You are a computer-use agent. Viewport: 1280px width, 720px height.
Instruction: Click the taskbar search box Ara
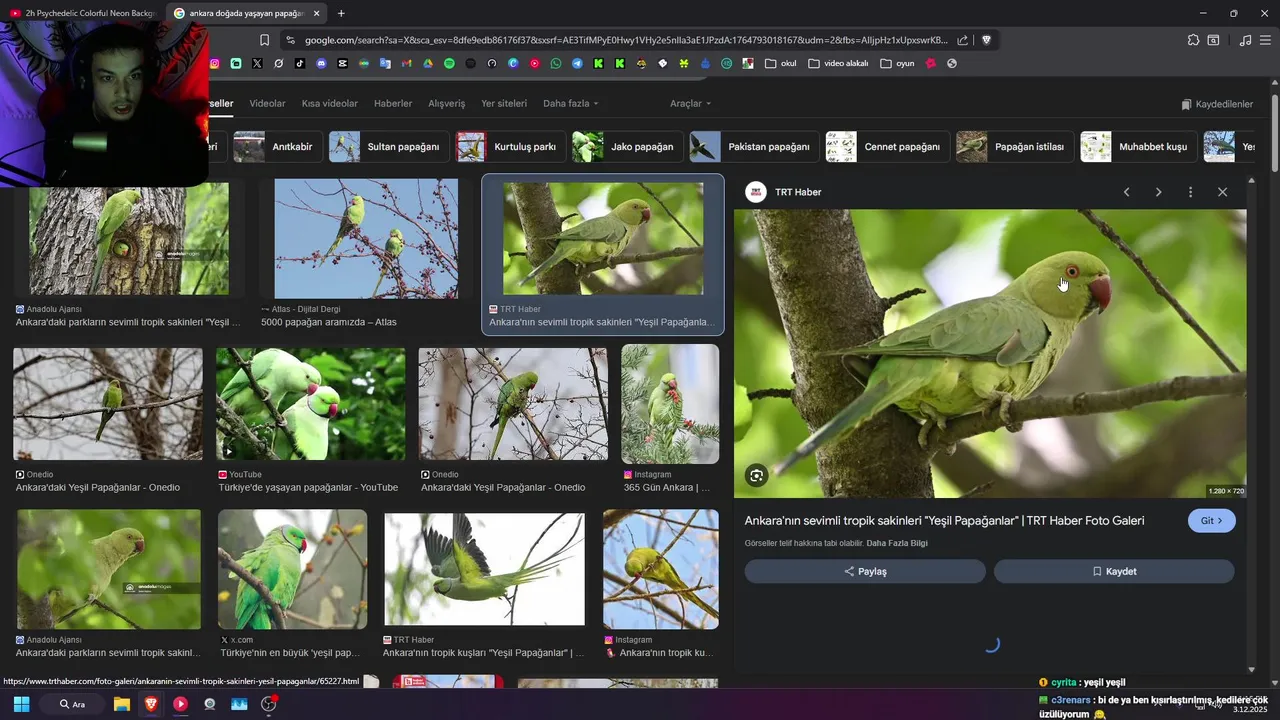coord(72,704)
